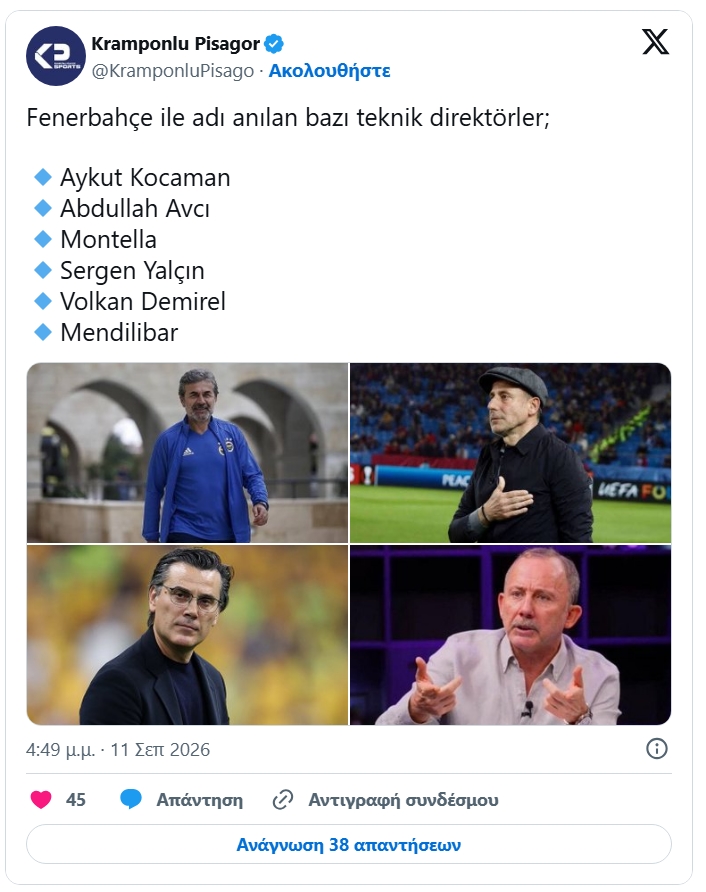This screenshot has height=892, width=706.
Task: Click the reply speech bubble icon
Action: 131,799
